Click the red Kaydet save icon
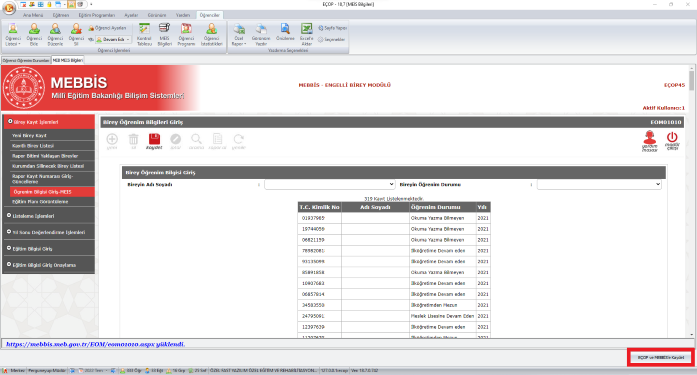The image size is (697, 375). pos(154,141)
